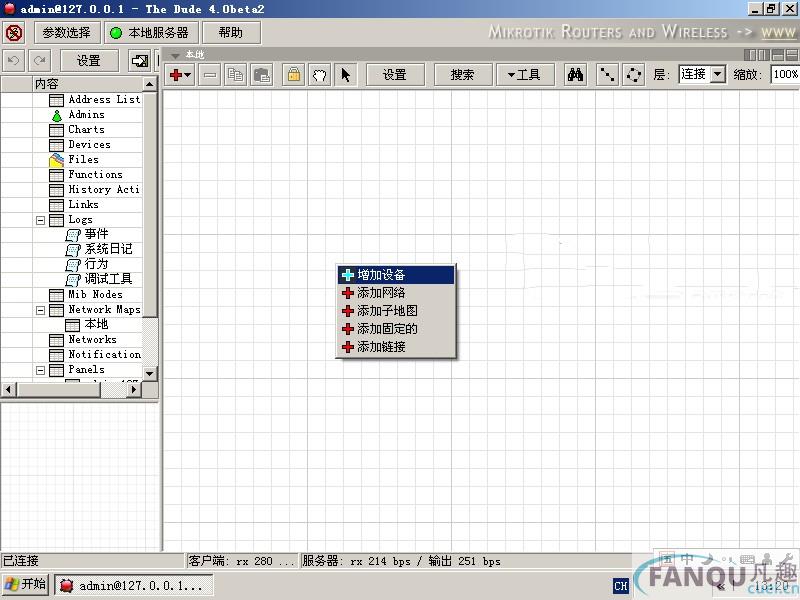
Task: Select the hand drag tool
Action: point(319,75)
